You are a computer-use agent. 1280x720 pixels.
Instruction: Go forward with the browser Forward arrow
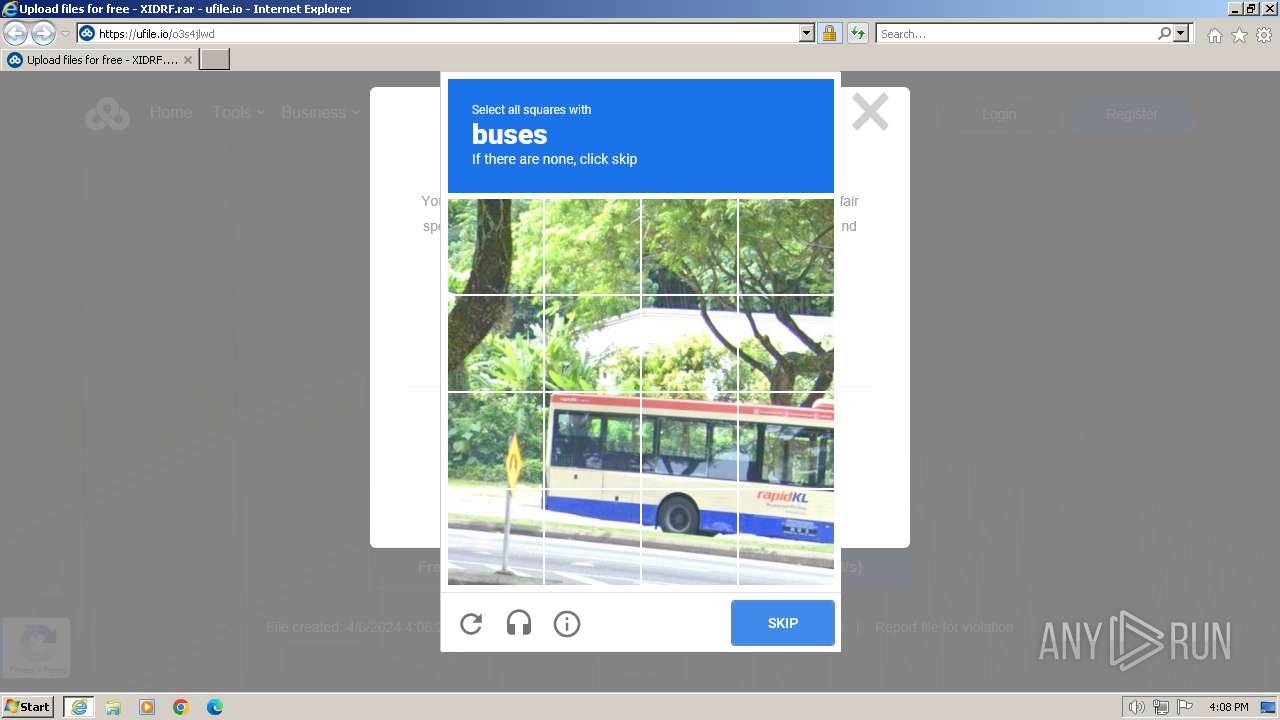[43, 34]
